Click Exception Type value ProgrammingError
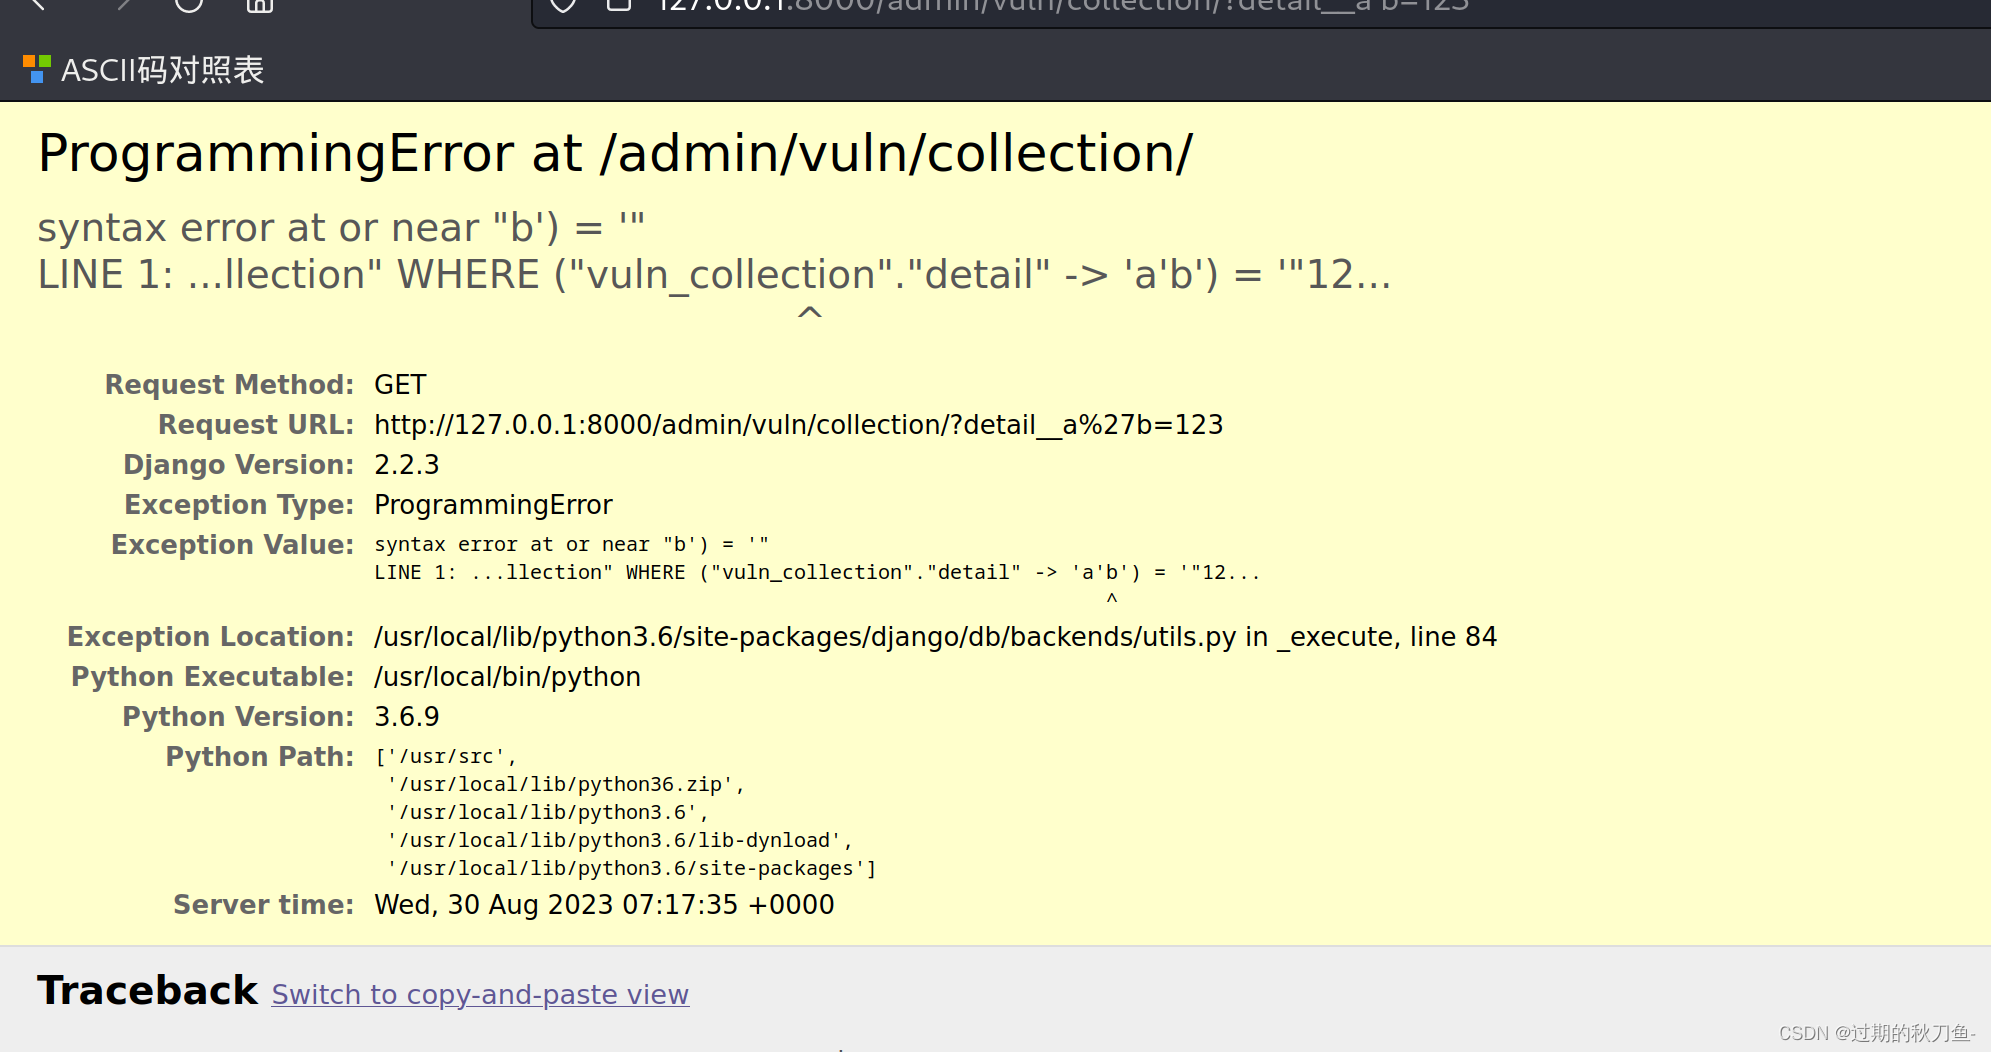 (x=493, y=505)
